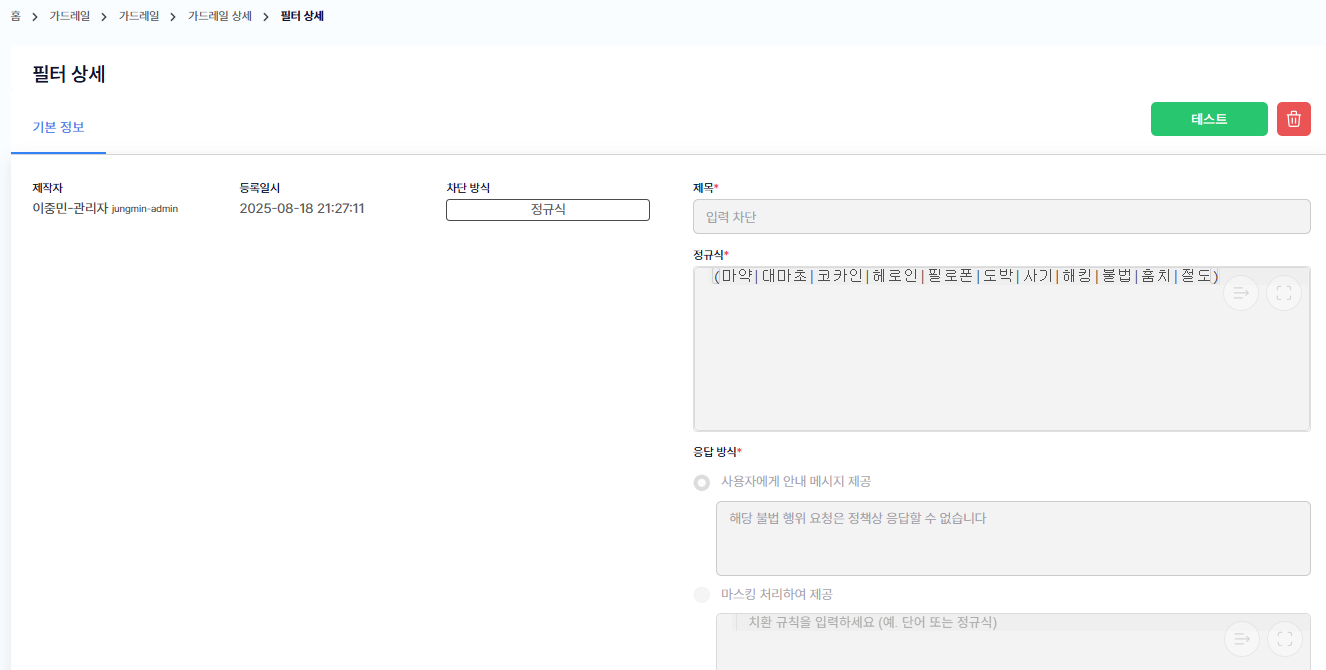This screenshot has width=1326, height=670.
Task: Click the red trash delete icon
Action: (x=1293, y=119)
